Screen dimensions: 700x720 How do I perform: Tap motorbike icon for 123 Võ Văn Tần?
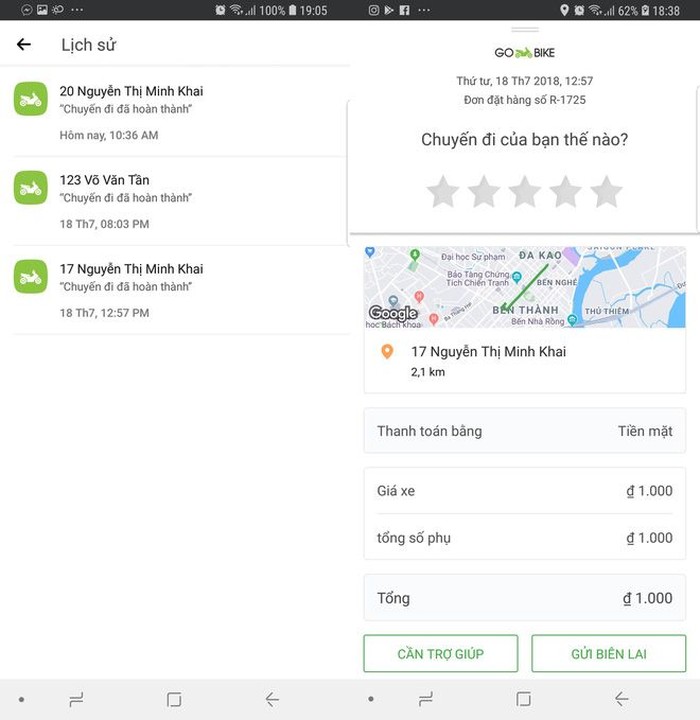[x=30, y=188]
